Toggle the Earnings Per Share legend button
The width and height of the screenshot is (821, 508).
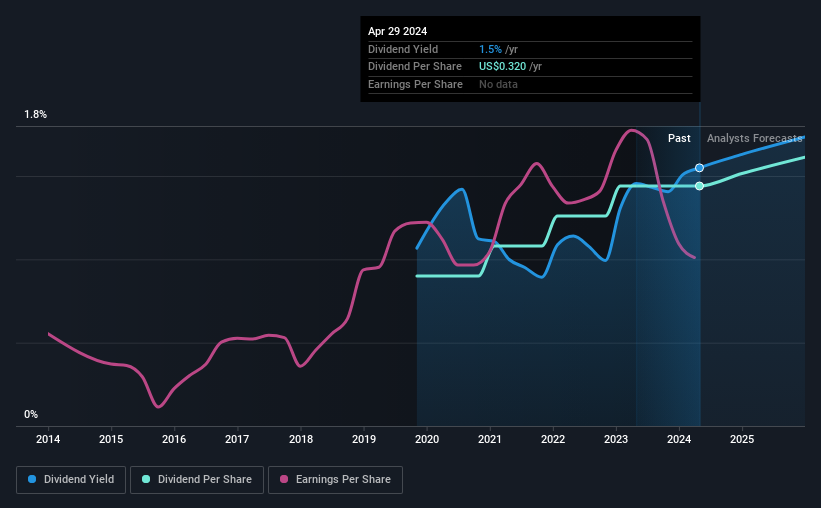(x=335, y=480)
